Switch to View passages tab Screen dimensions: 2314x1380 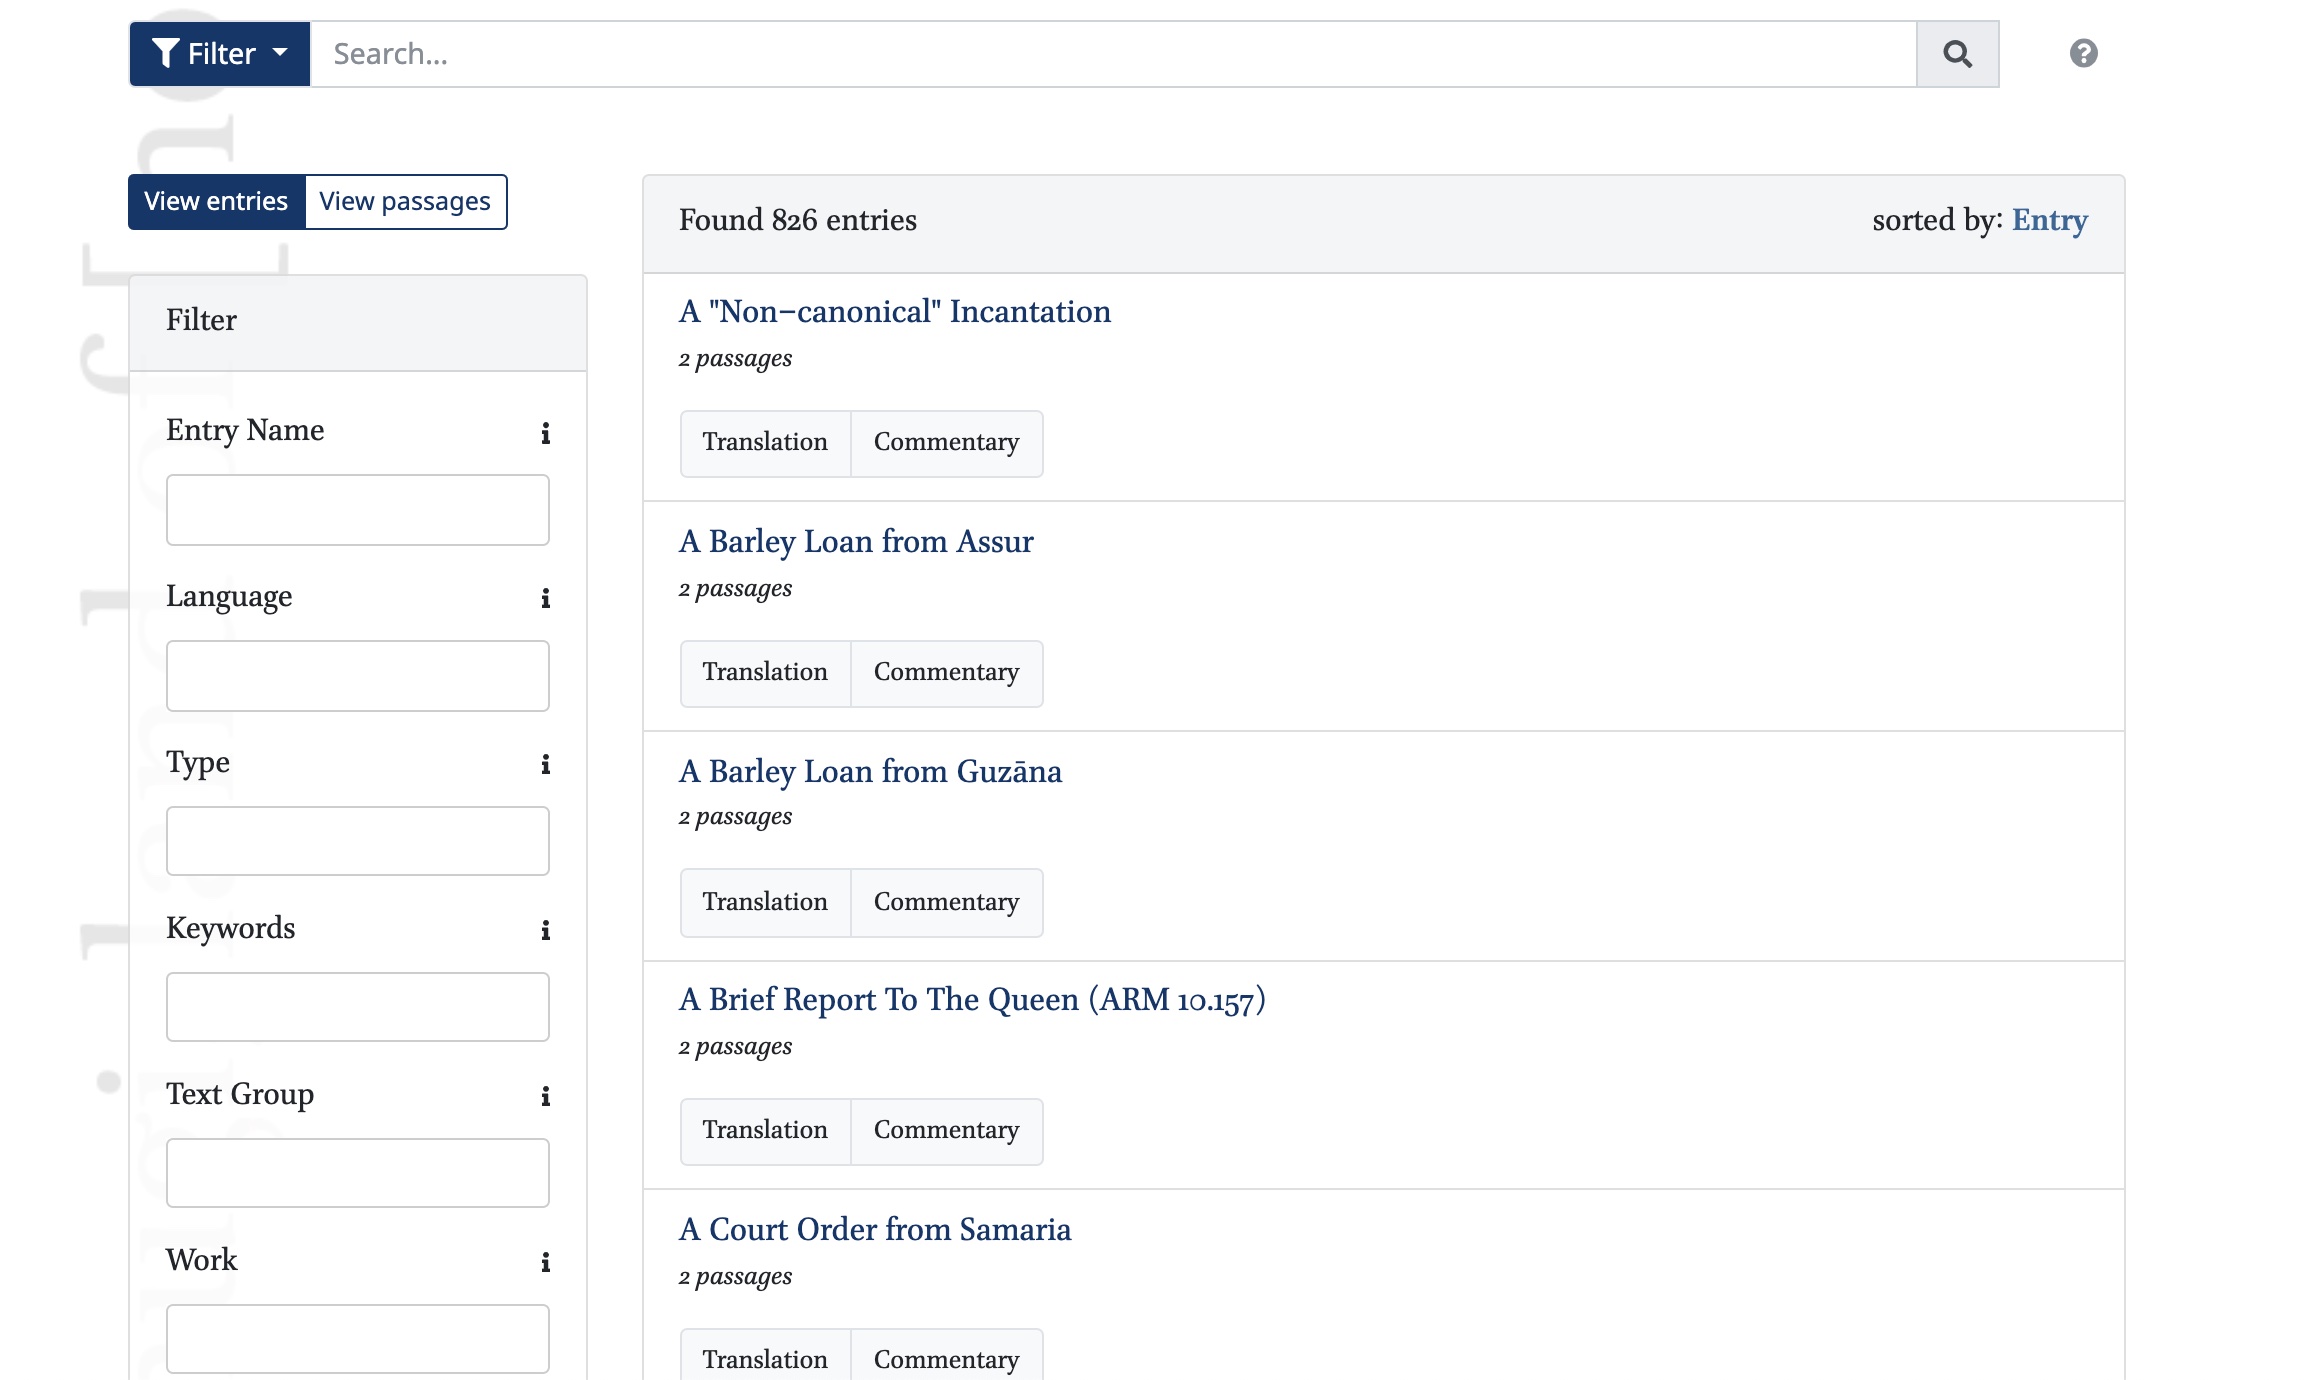(405, 202)
